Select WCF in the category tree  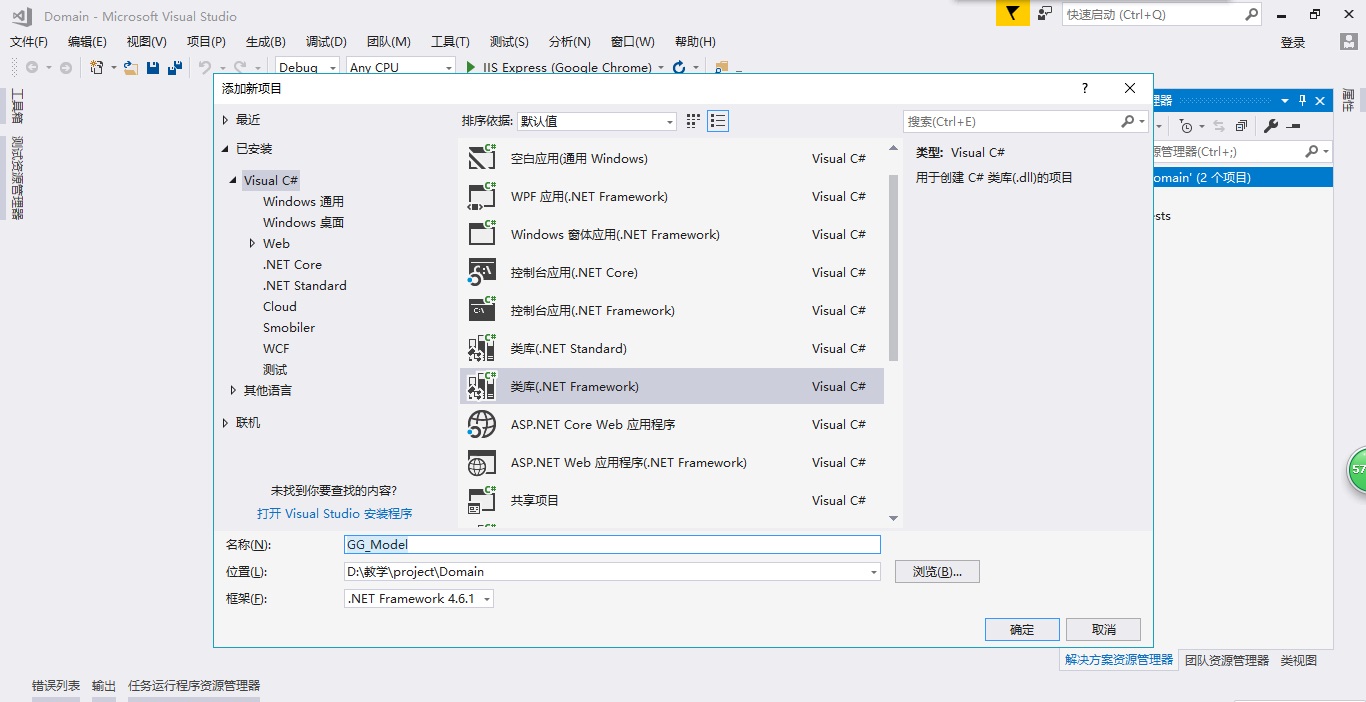pos(276,348)
